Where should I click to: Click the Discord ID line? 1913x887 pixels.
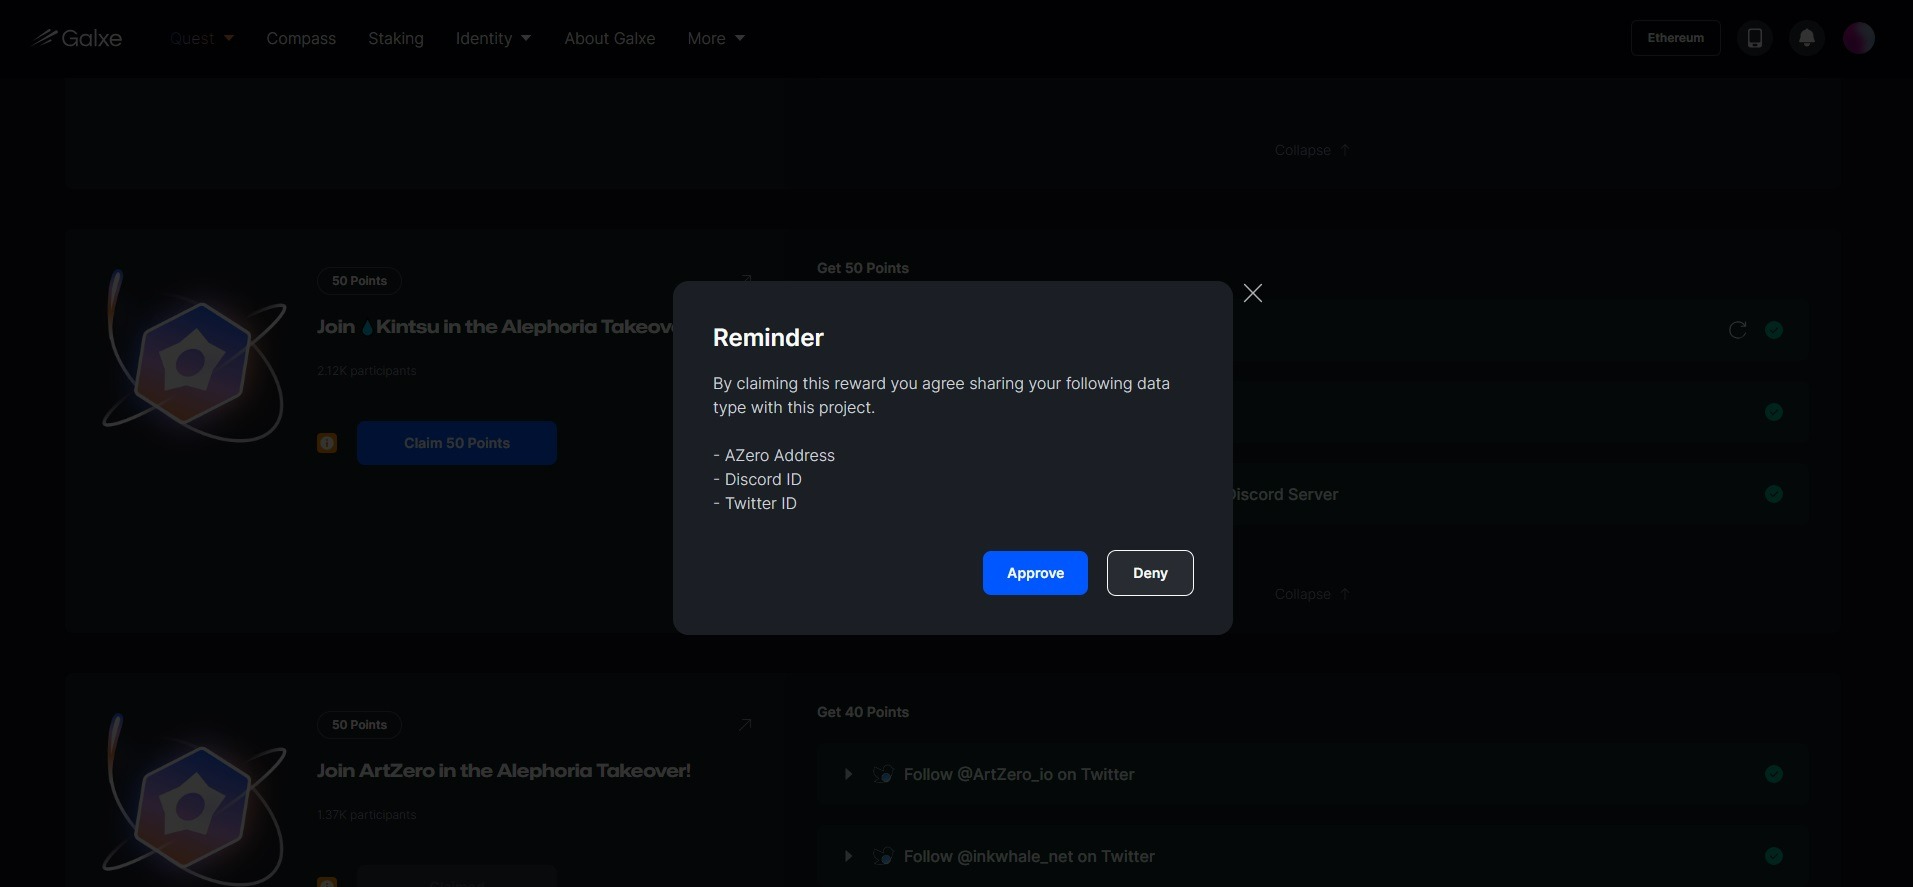click(x=757, y=479)
